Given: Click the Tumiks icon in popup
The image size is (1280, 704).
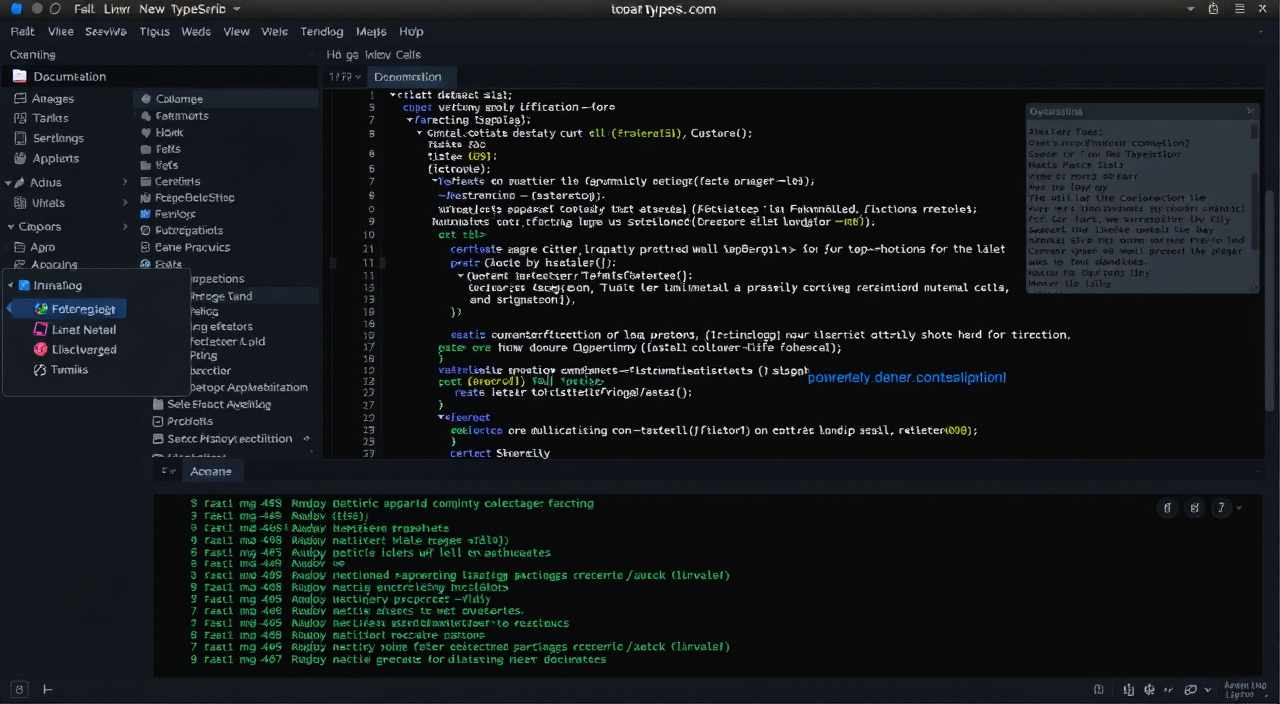Looking at the screenshot, I should 41,370.
